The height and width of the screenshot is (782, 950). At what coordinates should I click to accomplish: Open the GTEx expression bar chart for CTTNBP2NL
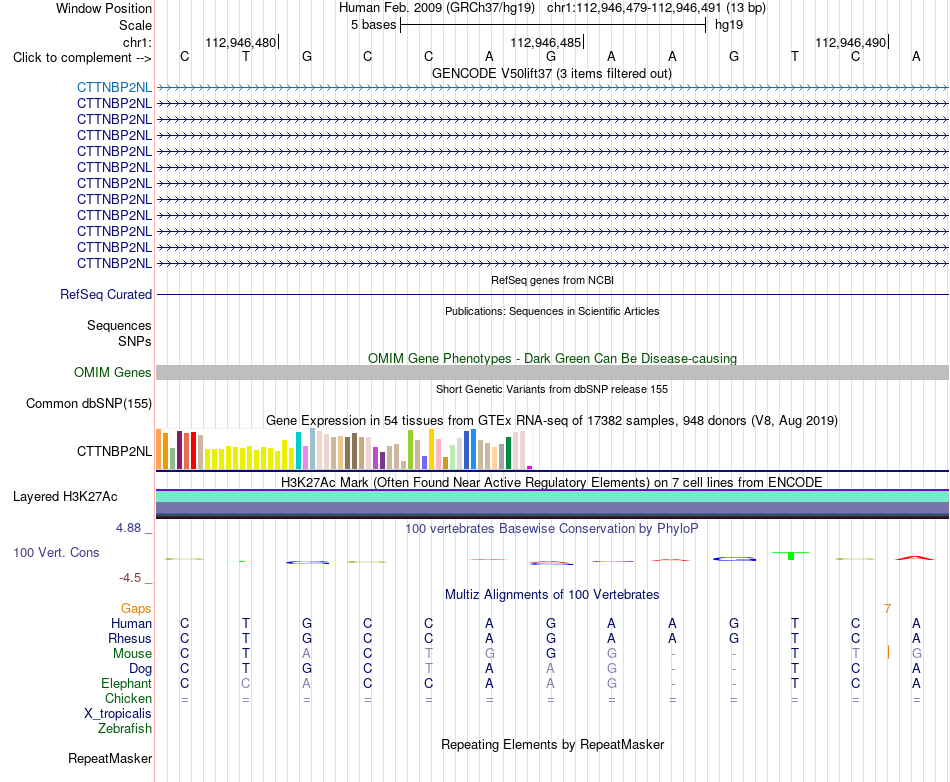[x=344, y=449]
